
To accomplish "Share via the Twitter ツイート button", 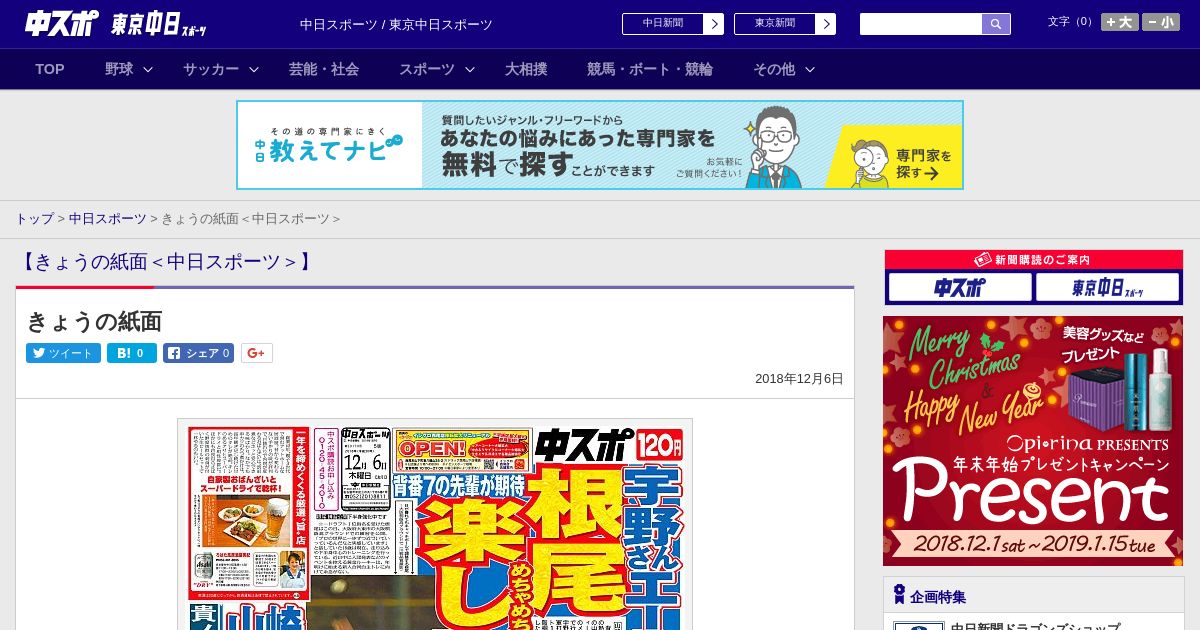I will tap(63, 353).
